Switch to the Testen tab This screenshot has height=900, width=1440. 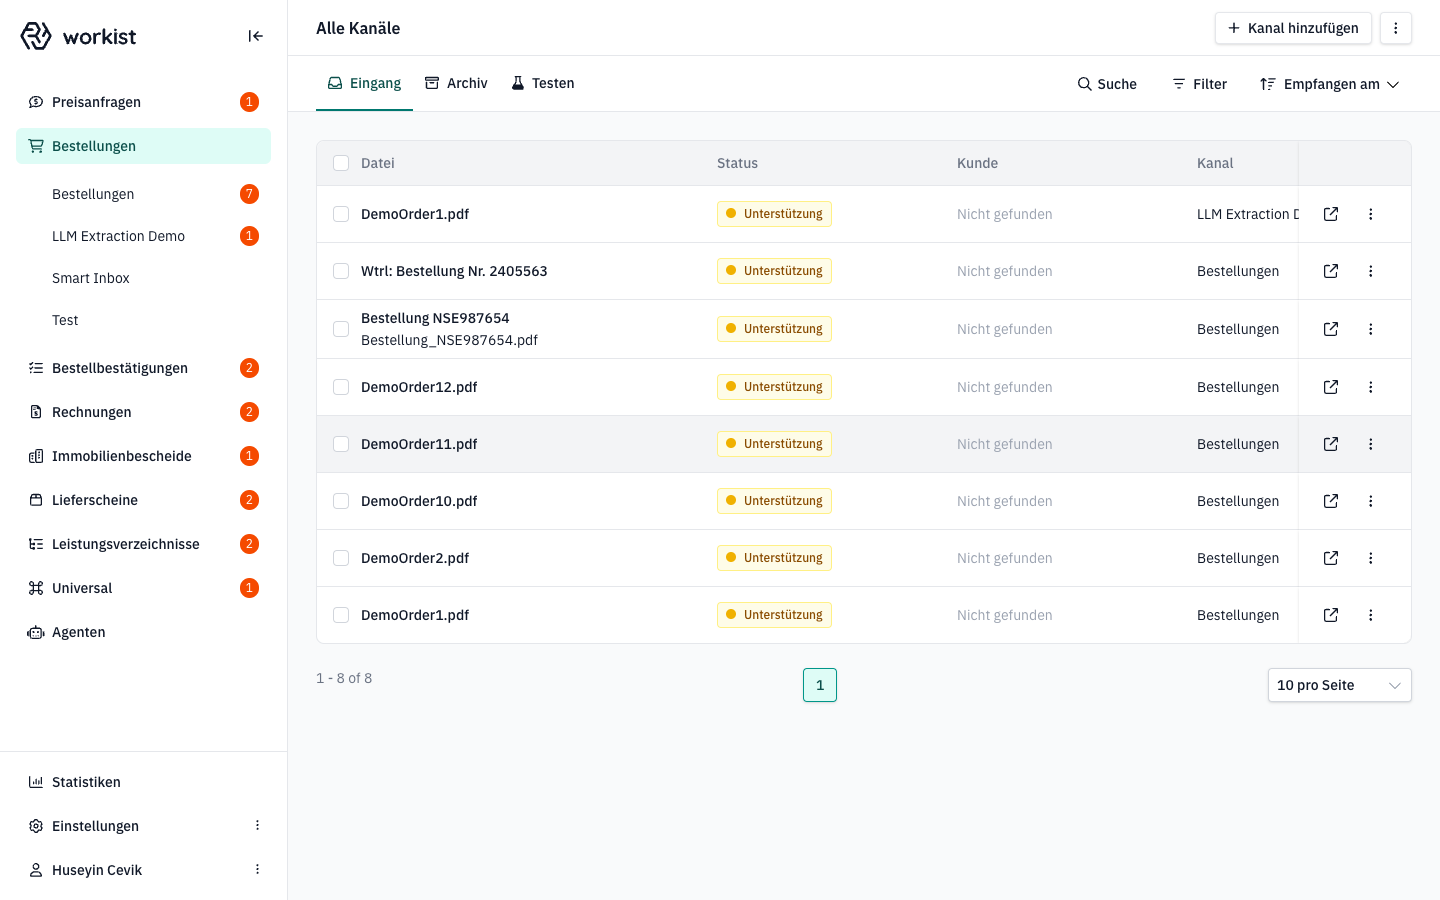(543, 83)
